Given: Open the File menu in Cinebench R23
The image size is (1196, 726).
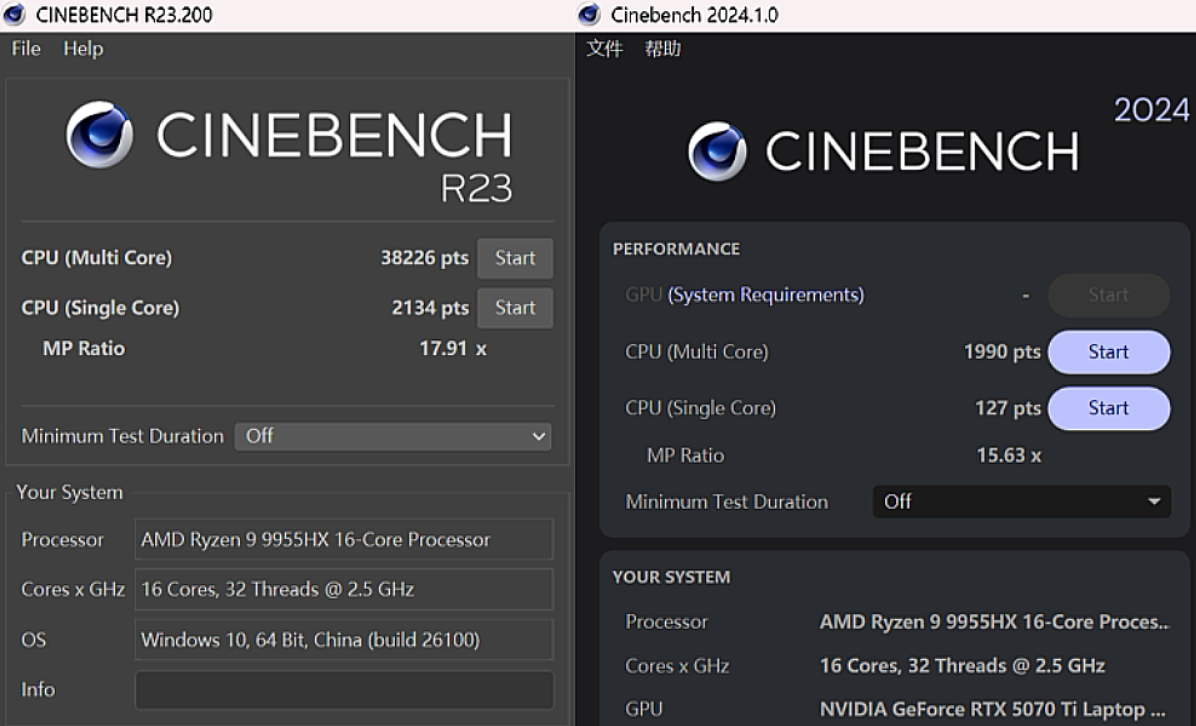Looking at the screenshot, I should point(26,48).
